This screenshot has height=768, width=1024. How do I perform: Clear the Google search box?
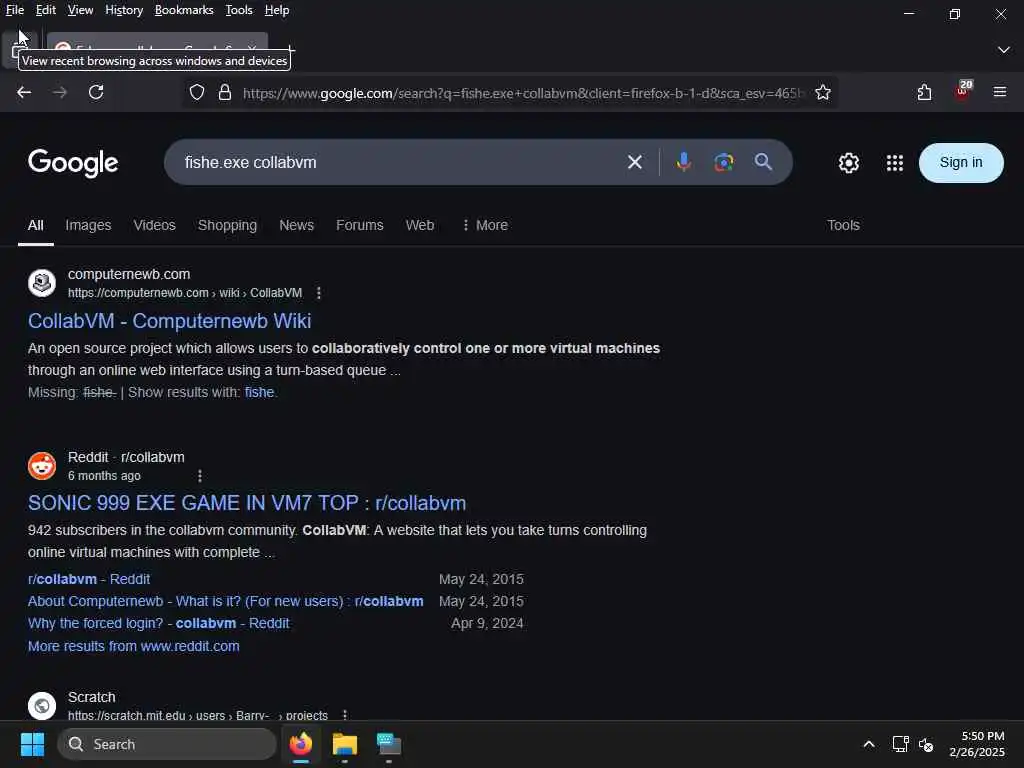point(635,162)
